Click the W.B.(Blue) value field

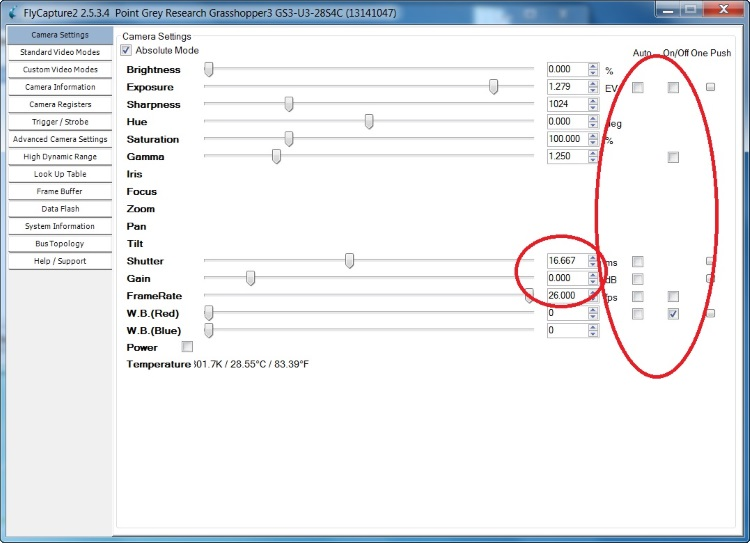coord(567,330)
